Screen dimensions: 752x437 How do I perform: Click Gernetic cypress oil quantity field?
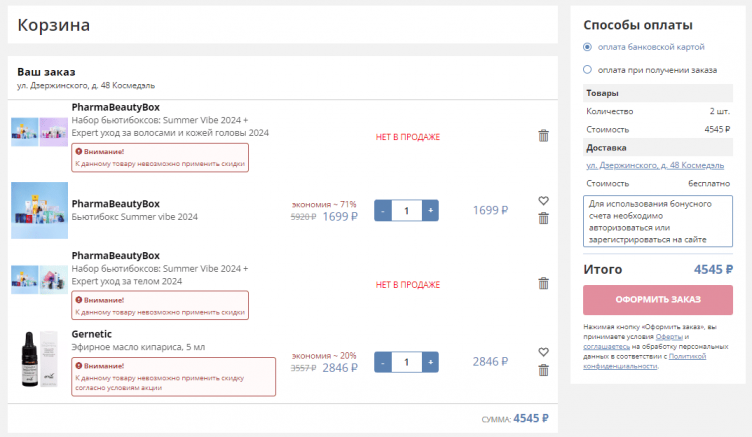(406, 362)
